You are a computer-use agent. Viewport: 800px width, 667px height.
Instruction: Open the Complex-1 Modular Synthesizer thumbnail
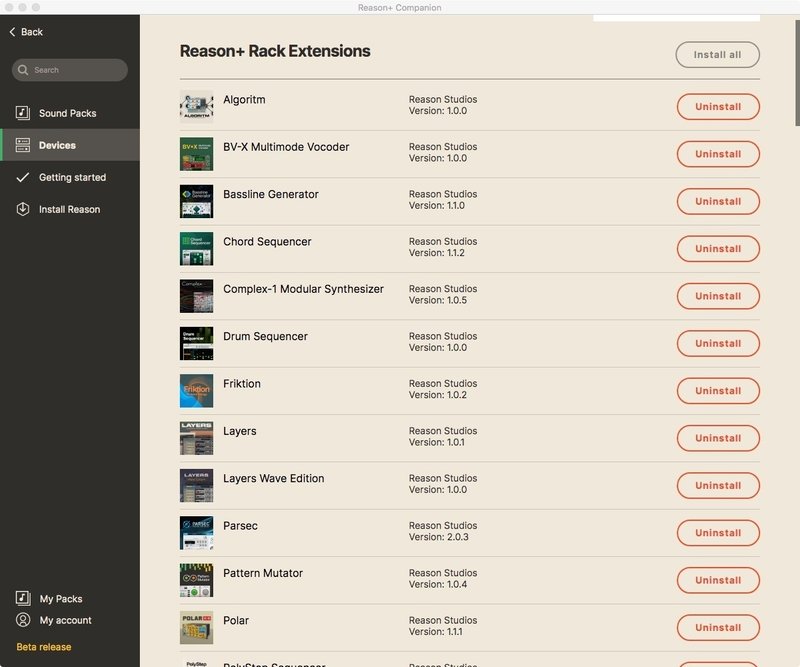tap(196, 296)
